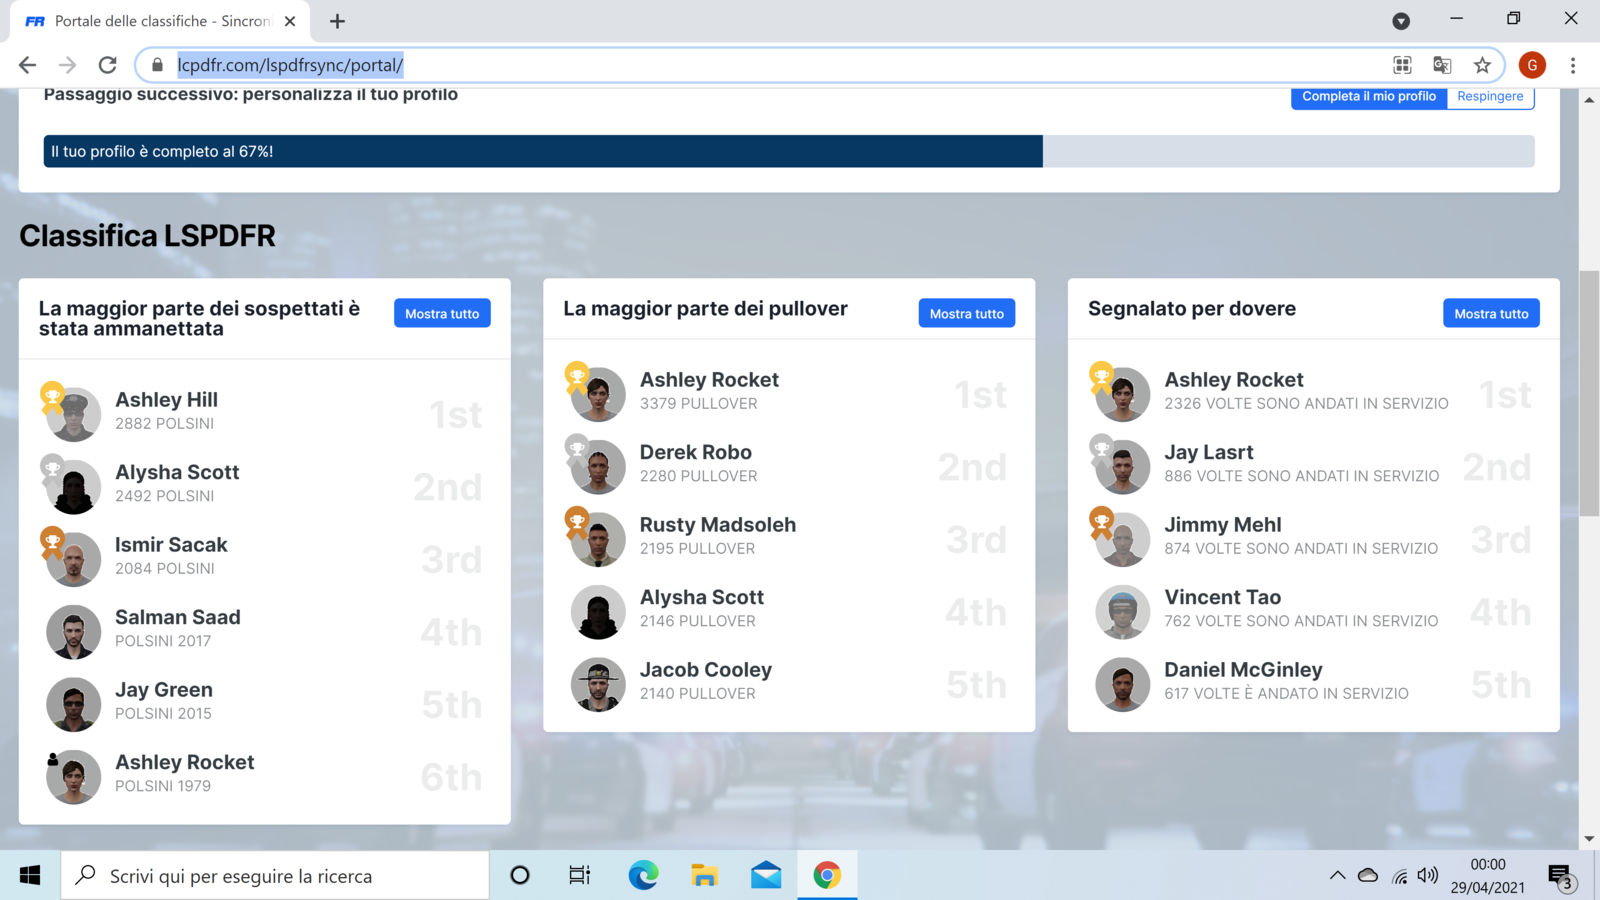Open Windows Task View
1600x900 pixels.
[579, 876]
